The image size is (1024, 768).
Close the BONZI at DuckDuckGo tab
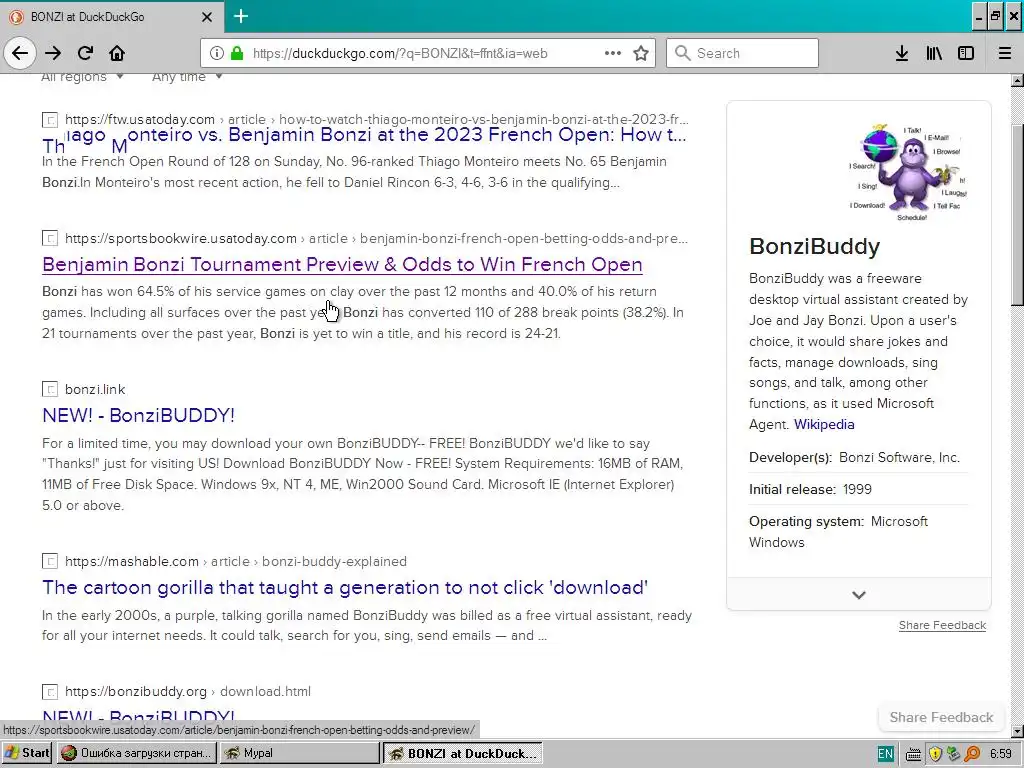point(207,17)
